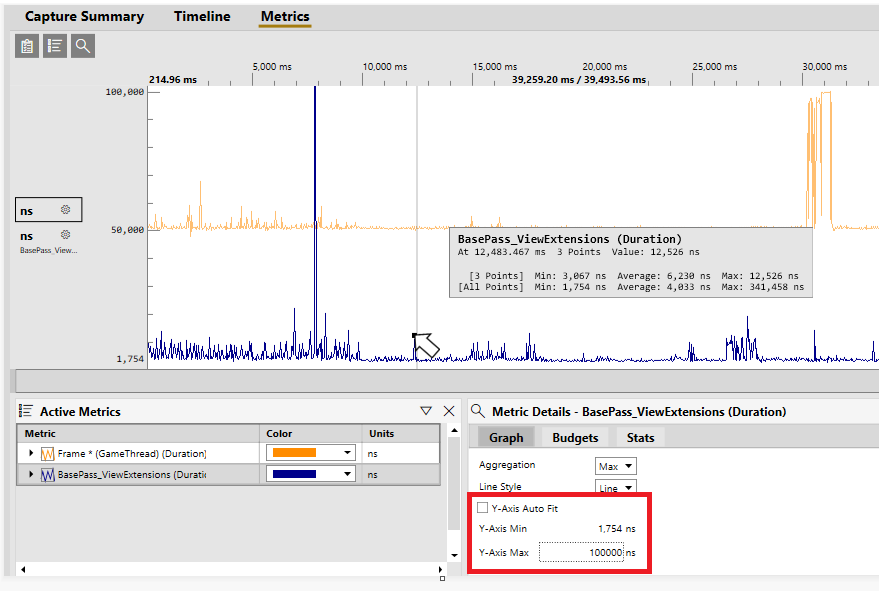The image size is (879, 593).
Task: Click the Active Metrics horizontal scrollbar left arrow
Action: coord(23,569)
